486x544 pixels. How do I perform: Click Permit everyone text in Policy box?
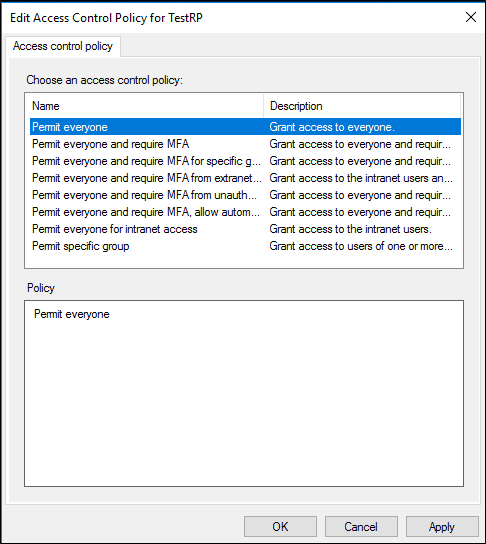pos(72,314)
